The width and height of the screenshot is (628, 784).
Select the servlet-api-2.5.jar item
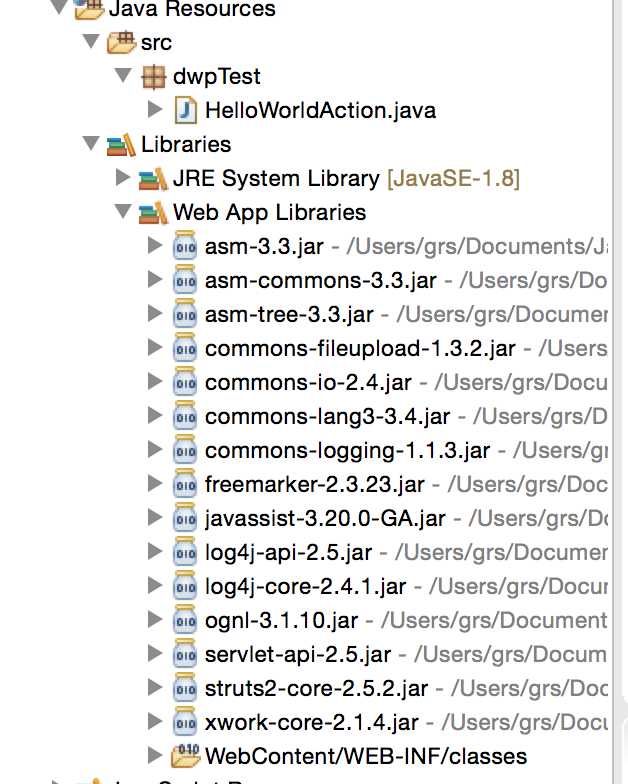pos(298,654)
